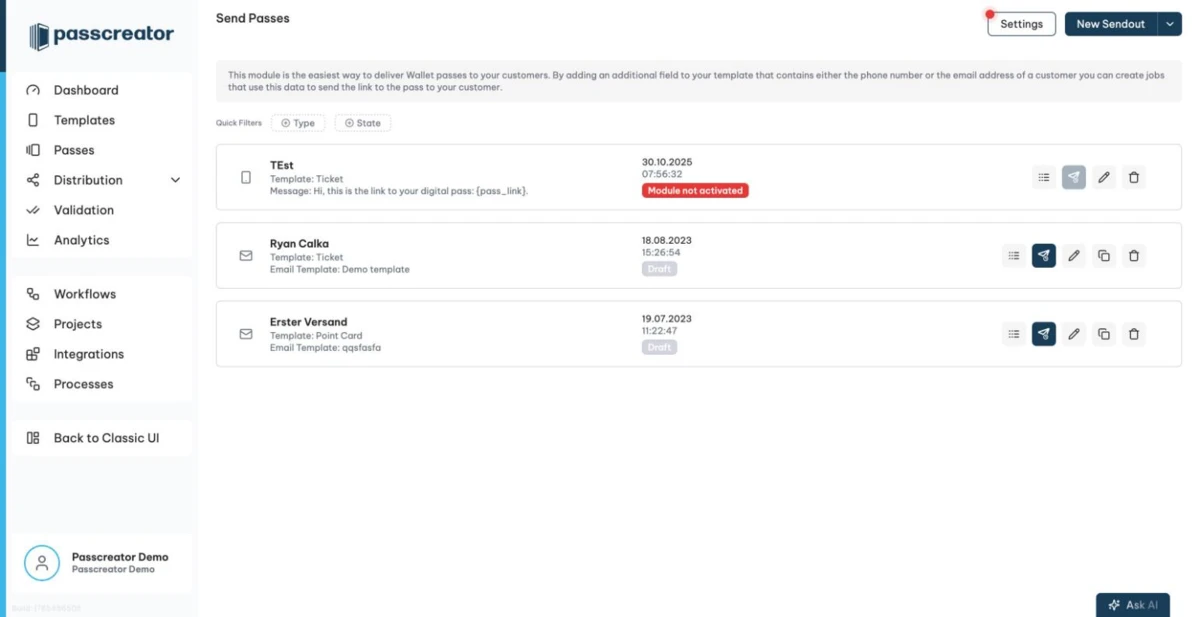Open the Type quick filter
The height and width of the screenshot is (617, 1200).
298,123
